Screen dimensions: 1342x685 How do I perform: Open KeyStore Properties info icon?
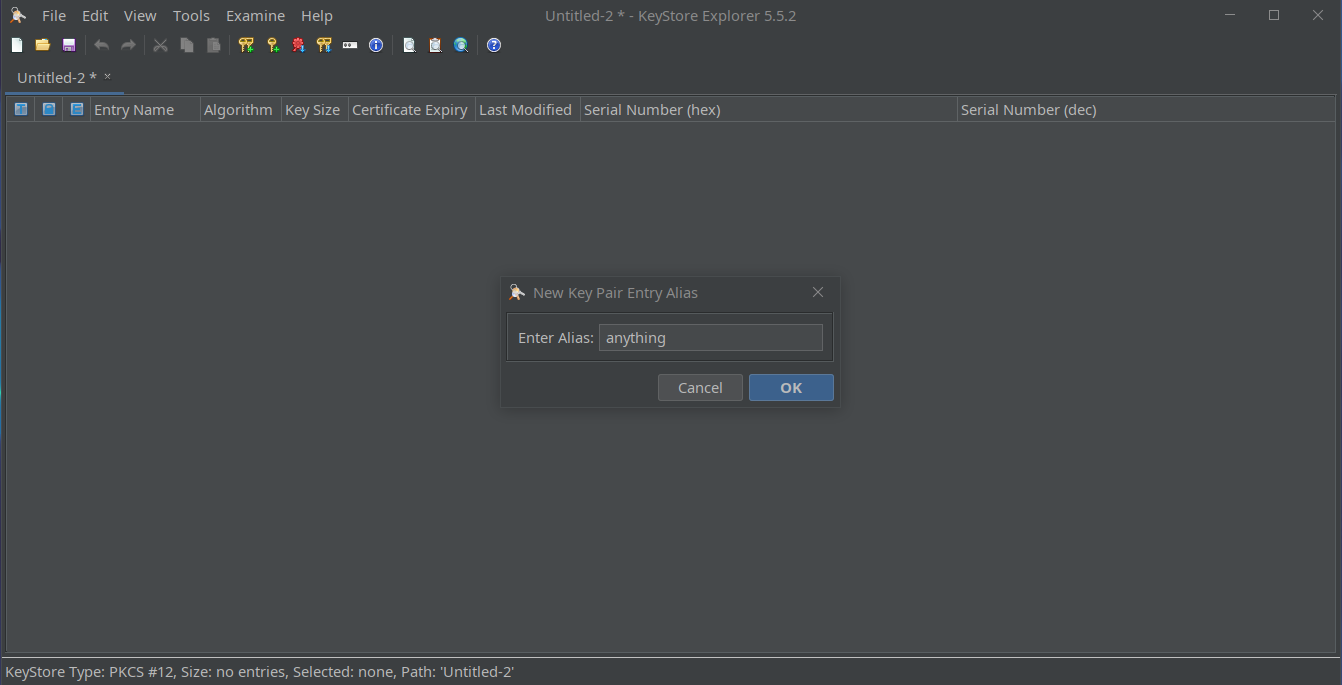click(376, 45)
